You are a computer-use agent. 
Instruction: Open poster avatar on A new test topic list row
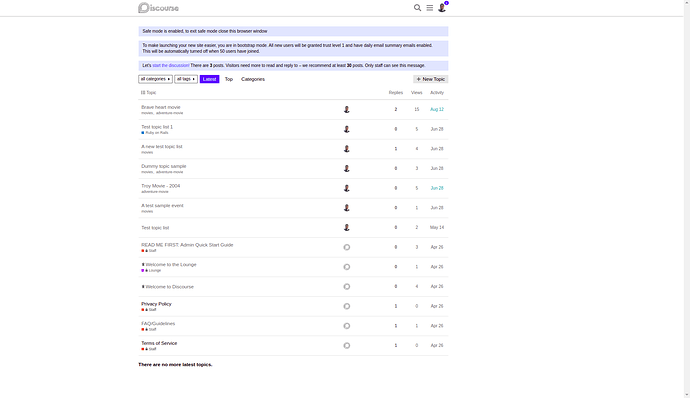(x=347, y=149)
